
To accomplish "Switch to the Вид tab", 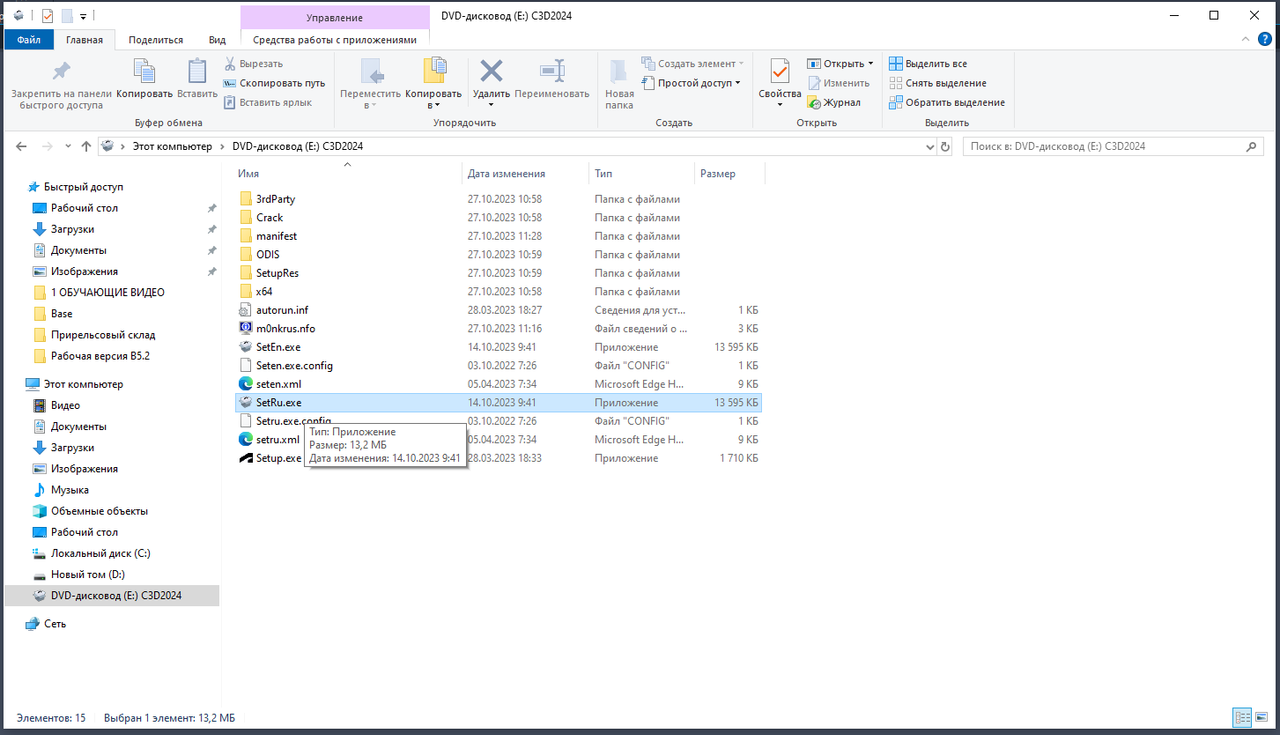I will coord(217,39).
